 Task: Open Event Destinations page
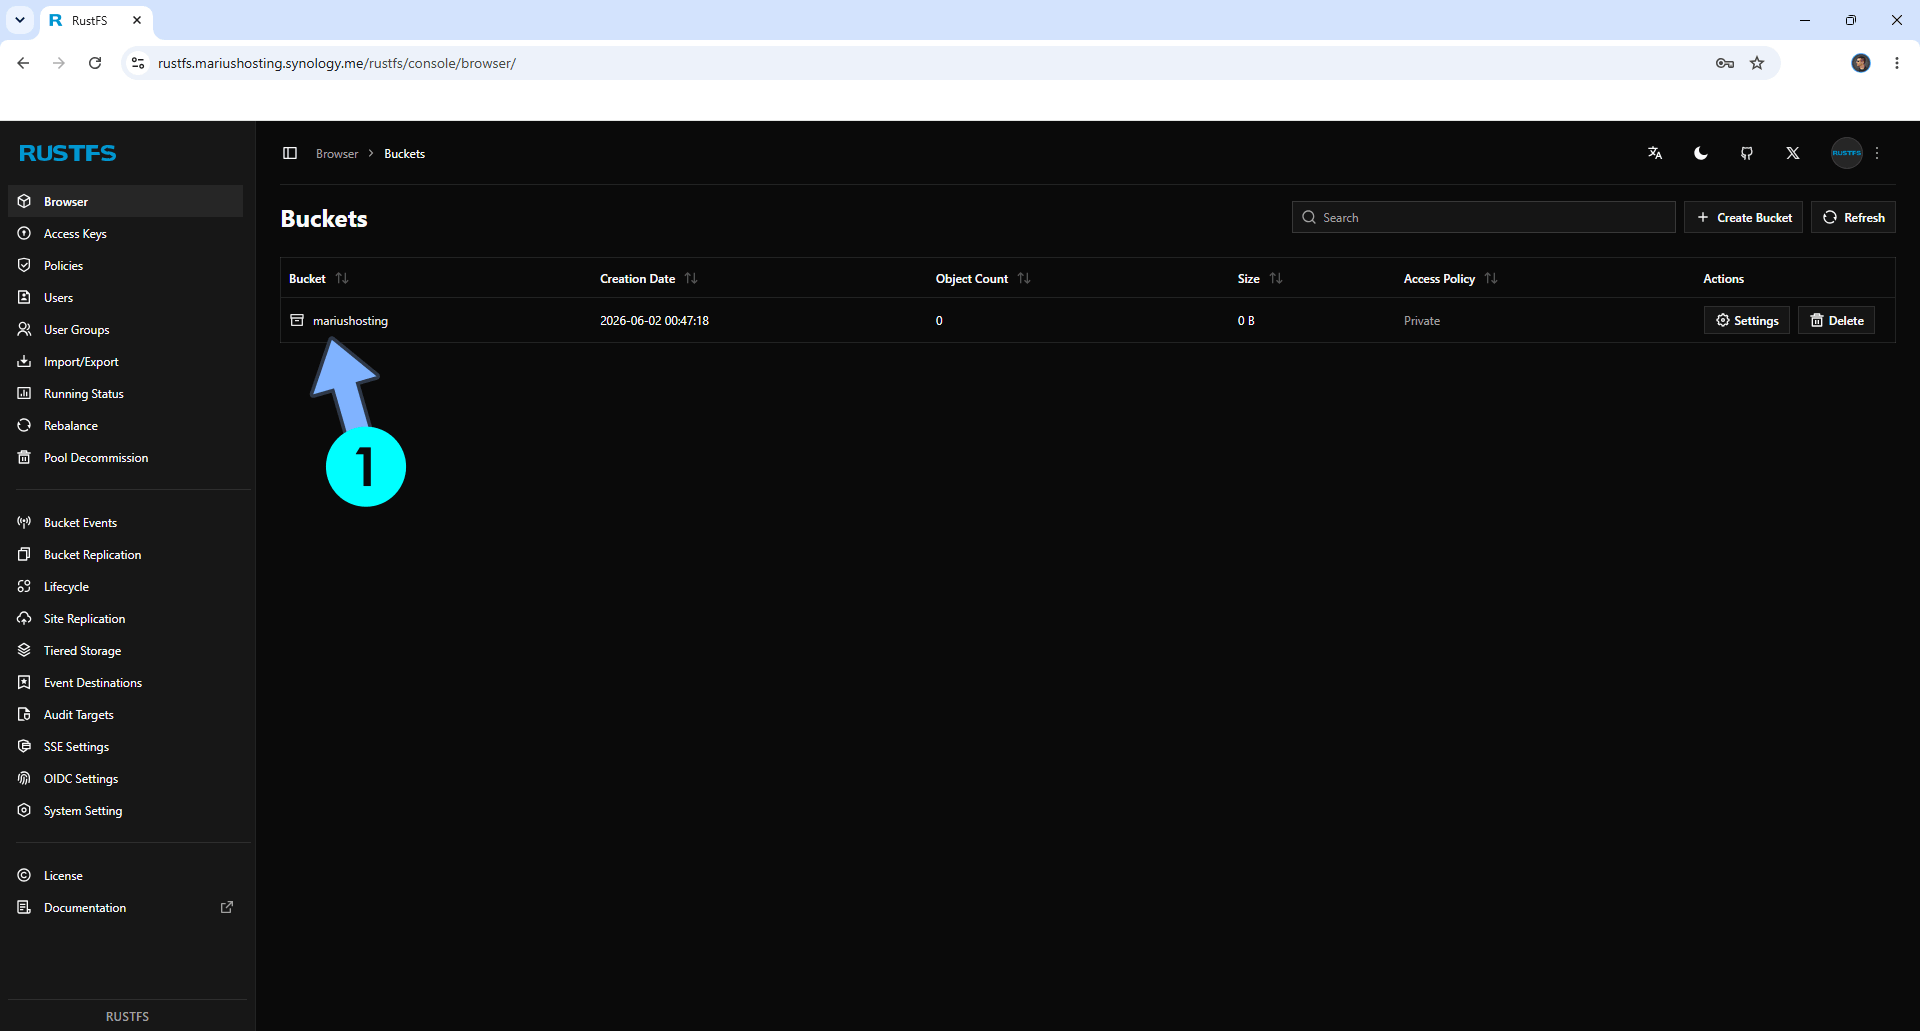tap(125, 682)
